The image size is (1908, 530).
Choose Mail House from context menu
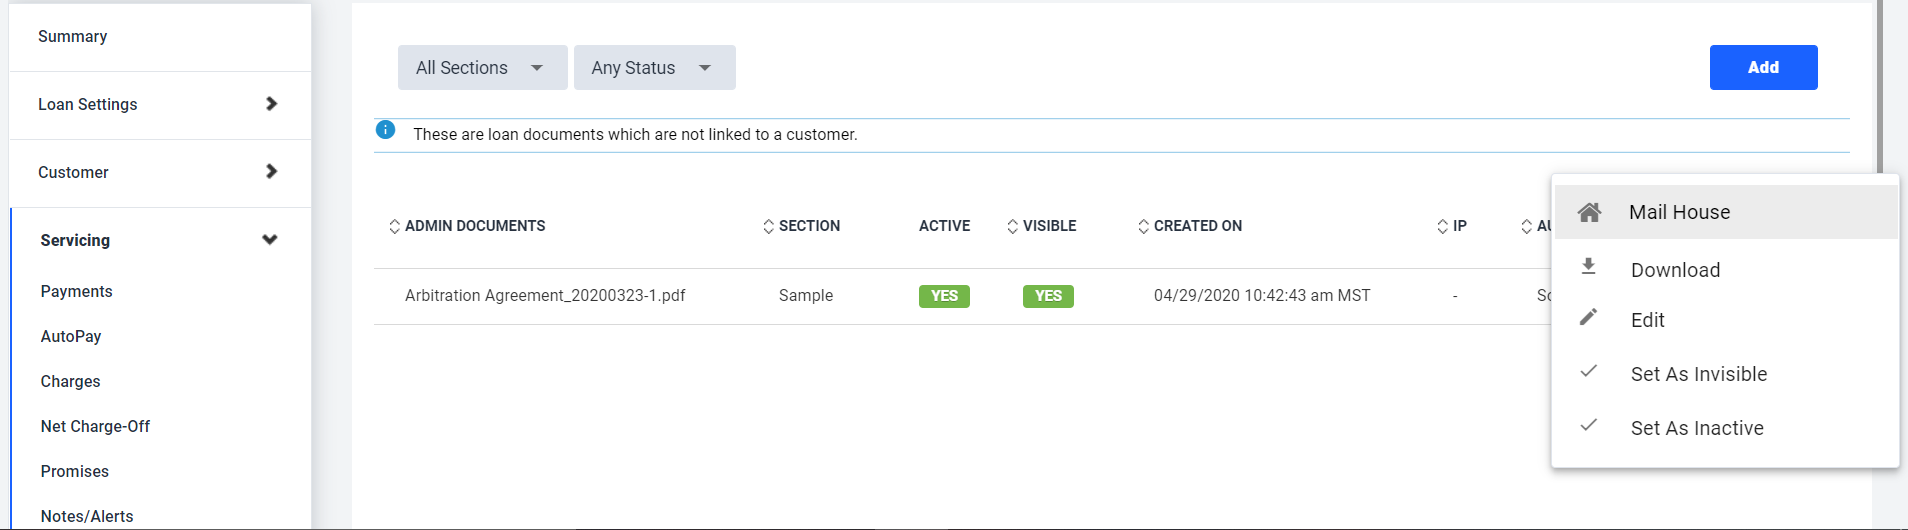coord(1726,212)
